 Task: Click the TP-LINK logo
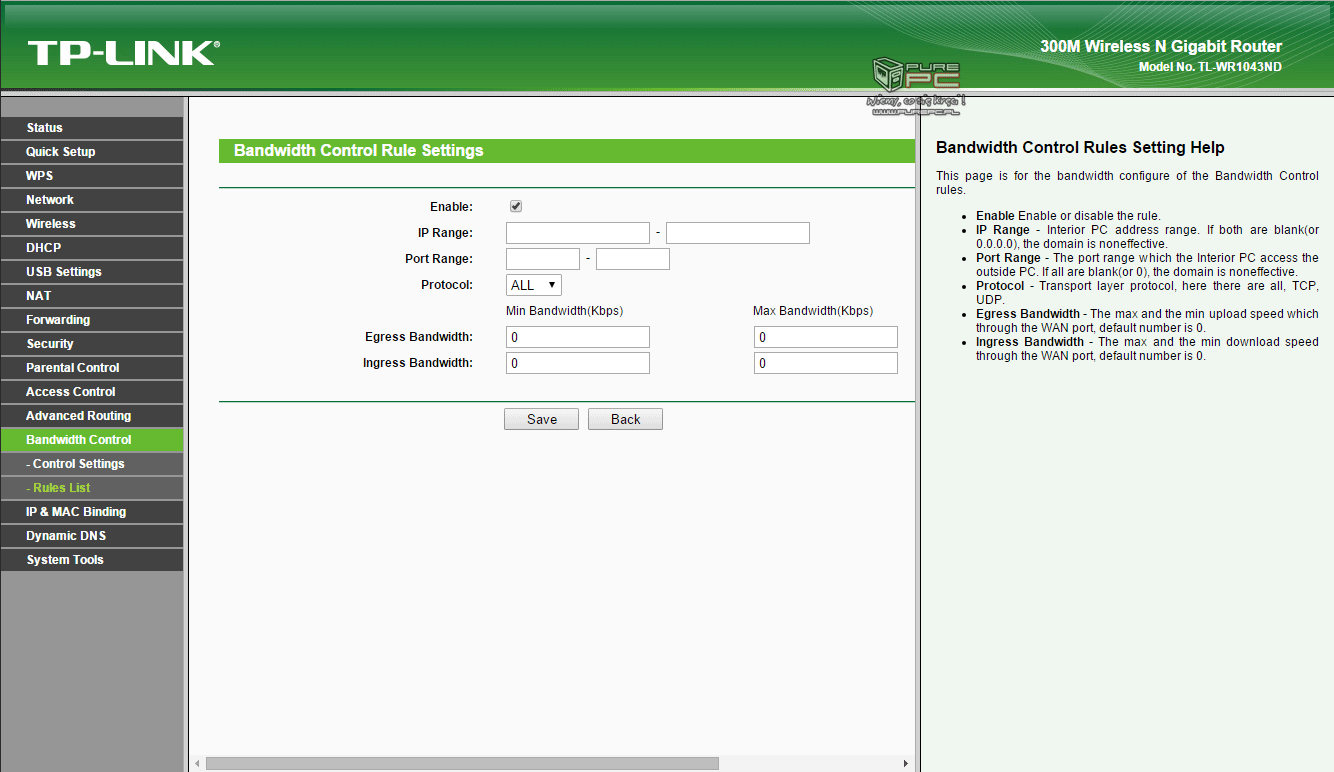[124, 53]
